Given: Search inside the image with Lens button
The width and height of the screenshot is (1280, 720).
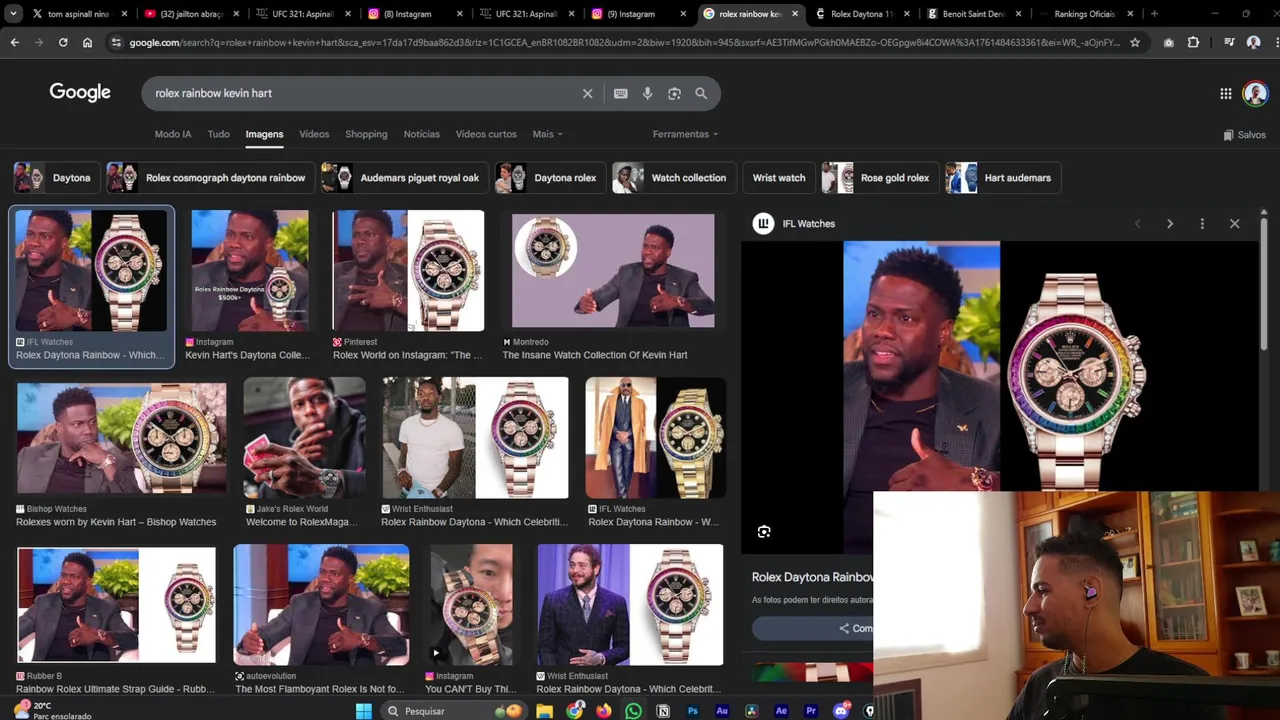Looking at the screenshot, I should (764, 532).
